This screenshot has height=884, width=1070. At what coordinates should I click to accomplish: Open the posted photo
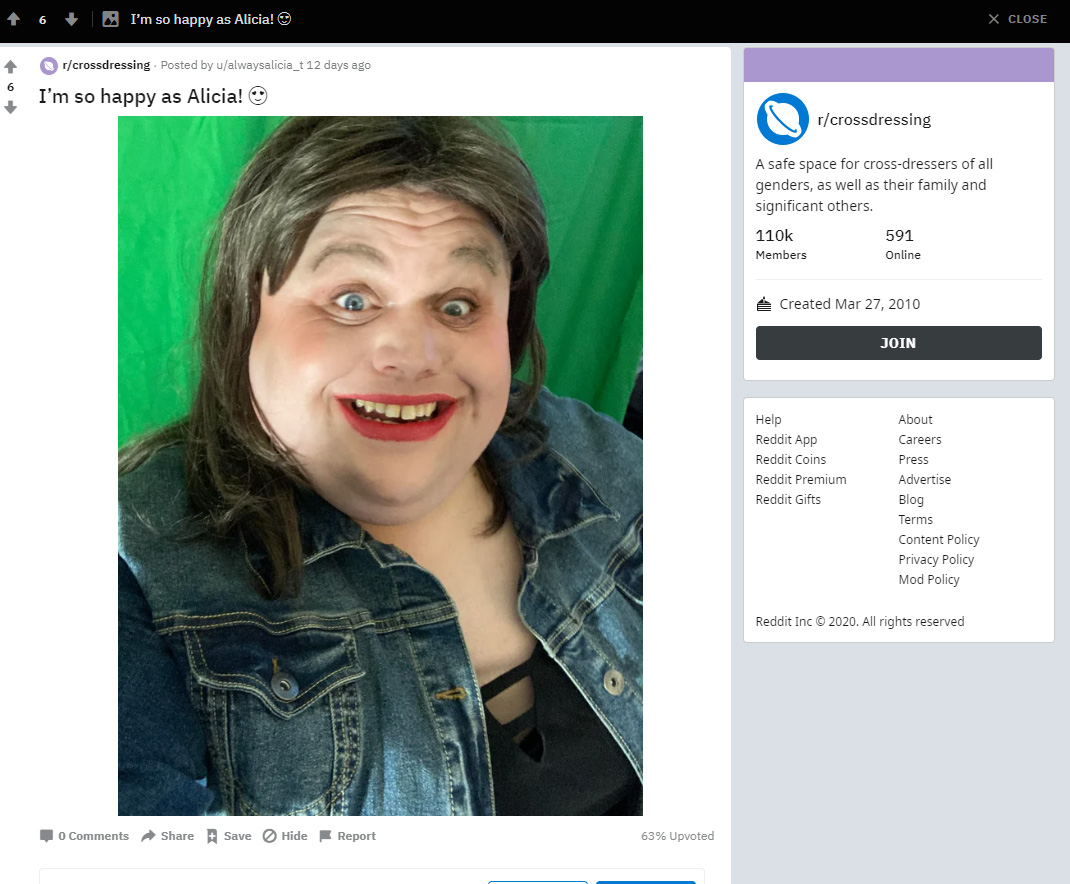(x=380, y=466)
